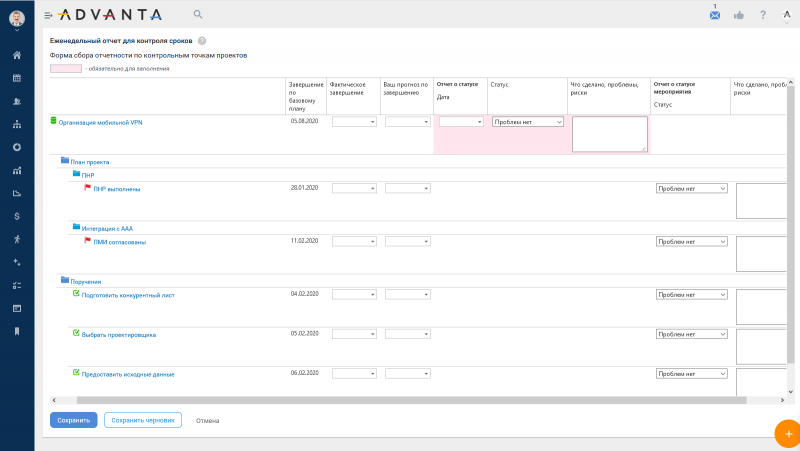Open status dropdown for ПНР выполнены row

[691, 189]
